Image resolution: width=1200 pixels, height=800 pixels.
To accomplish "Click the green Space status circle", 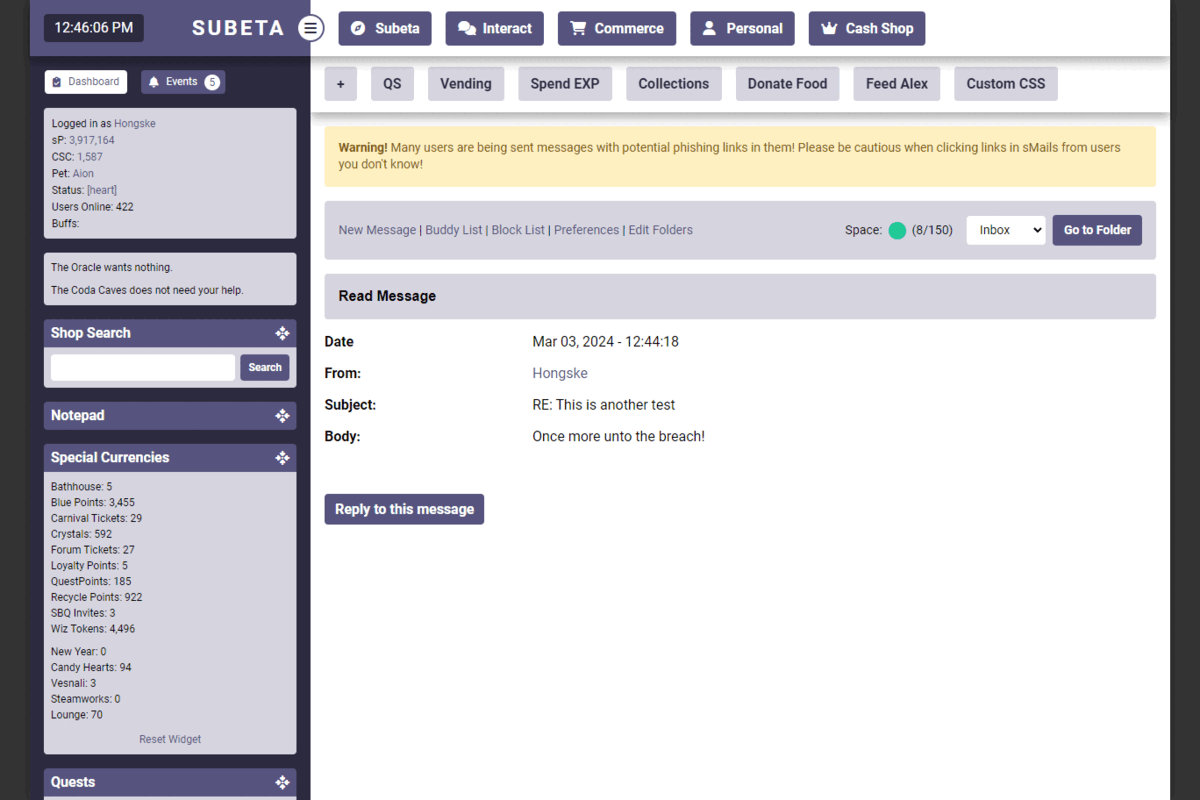I will [x=897, y=230].
